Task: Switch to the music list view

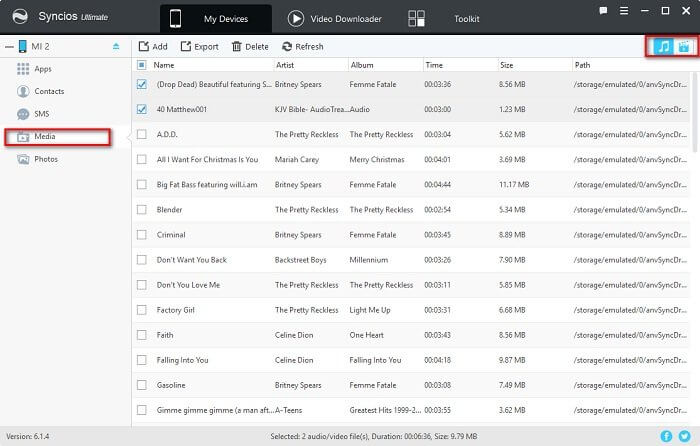Action: pos(663,46)
